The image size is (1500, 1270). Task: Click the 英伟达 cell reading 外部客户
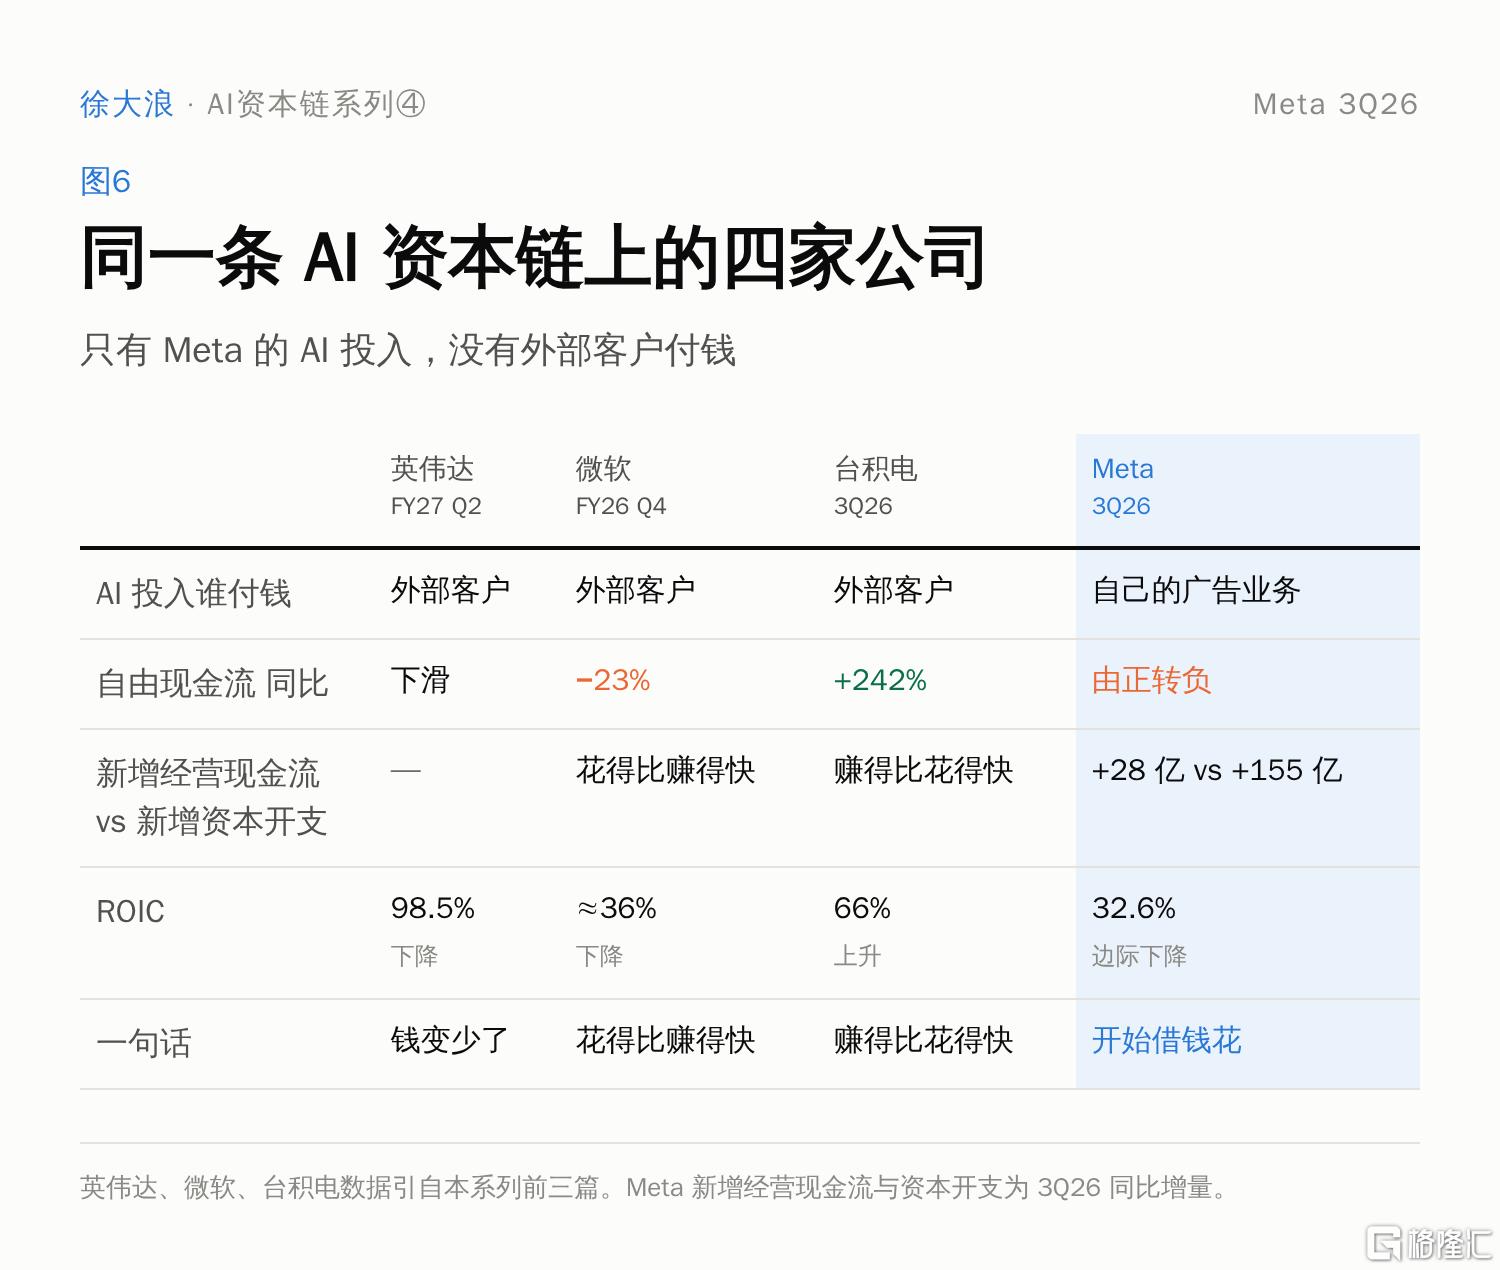point(450,590)
